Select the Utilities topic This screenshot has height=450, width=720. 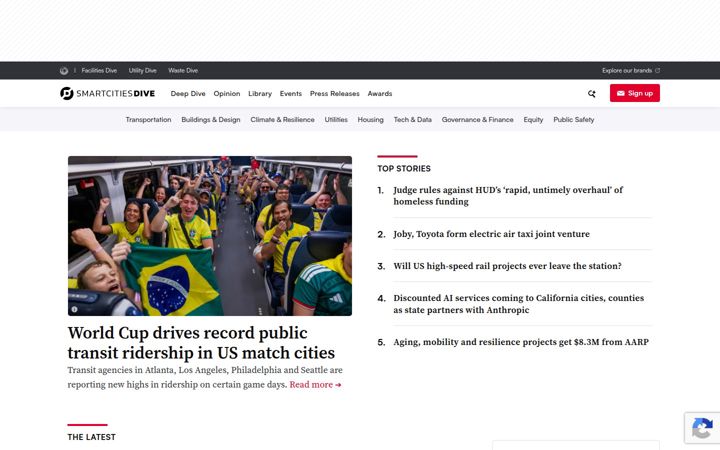[336, 120]
